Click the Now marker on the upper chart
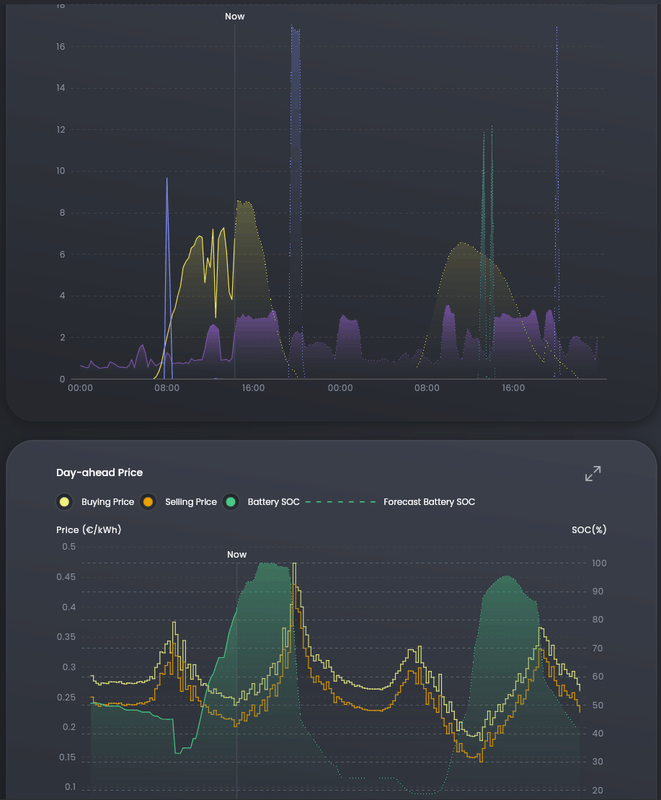Viewport: 661px width, 800px height. tap(235, 16)
